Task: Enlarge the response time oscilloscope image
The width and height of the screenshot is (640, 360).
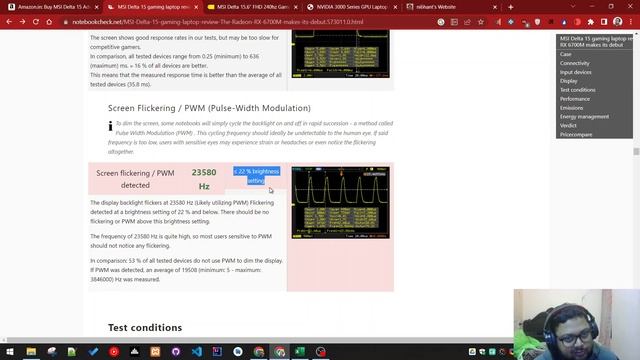Action: (x=340, y=54)
